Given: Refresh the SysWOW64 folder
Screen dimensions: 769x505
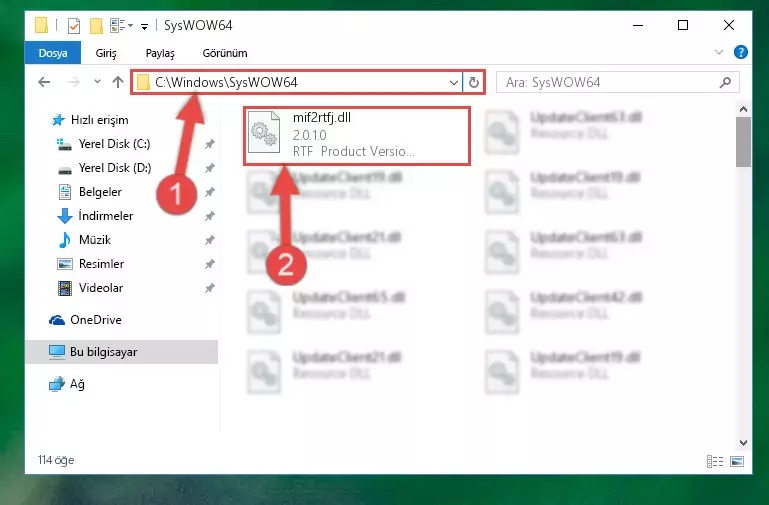Looking at the screenshot, I should click(473, 82).
